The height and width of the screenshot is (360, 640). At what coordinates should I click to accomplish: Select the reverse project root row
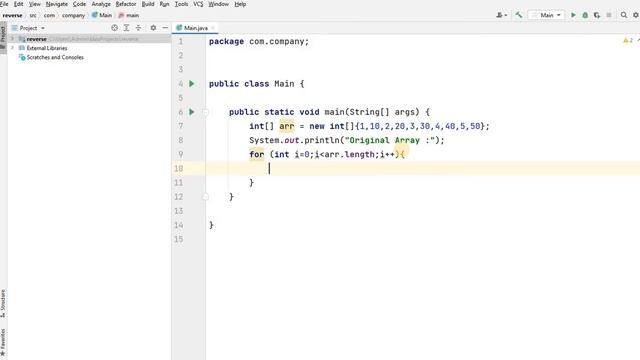pyautogui.click(x=89, y=39)
